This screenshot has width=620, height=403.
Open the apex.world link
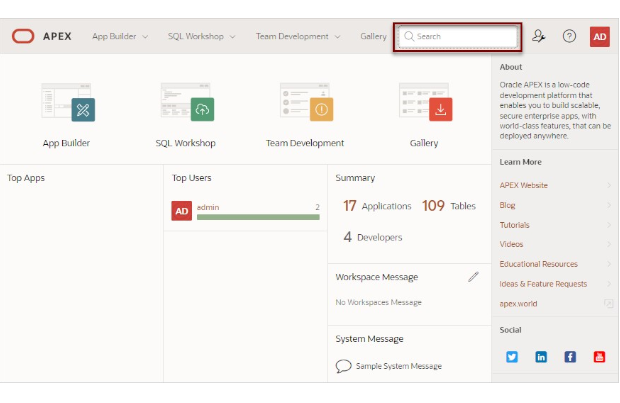tap(518, 304)
